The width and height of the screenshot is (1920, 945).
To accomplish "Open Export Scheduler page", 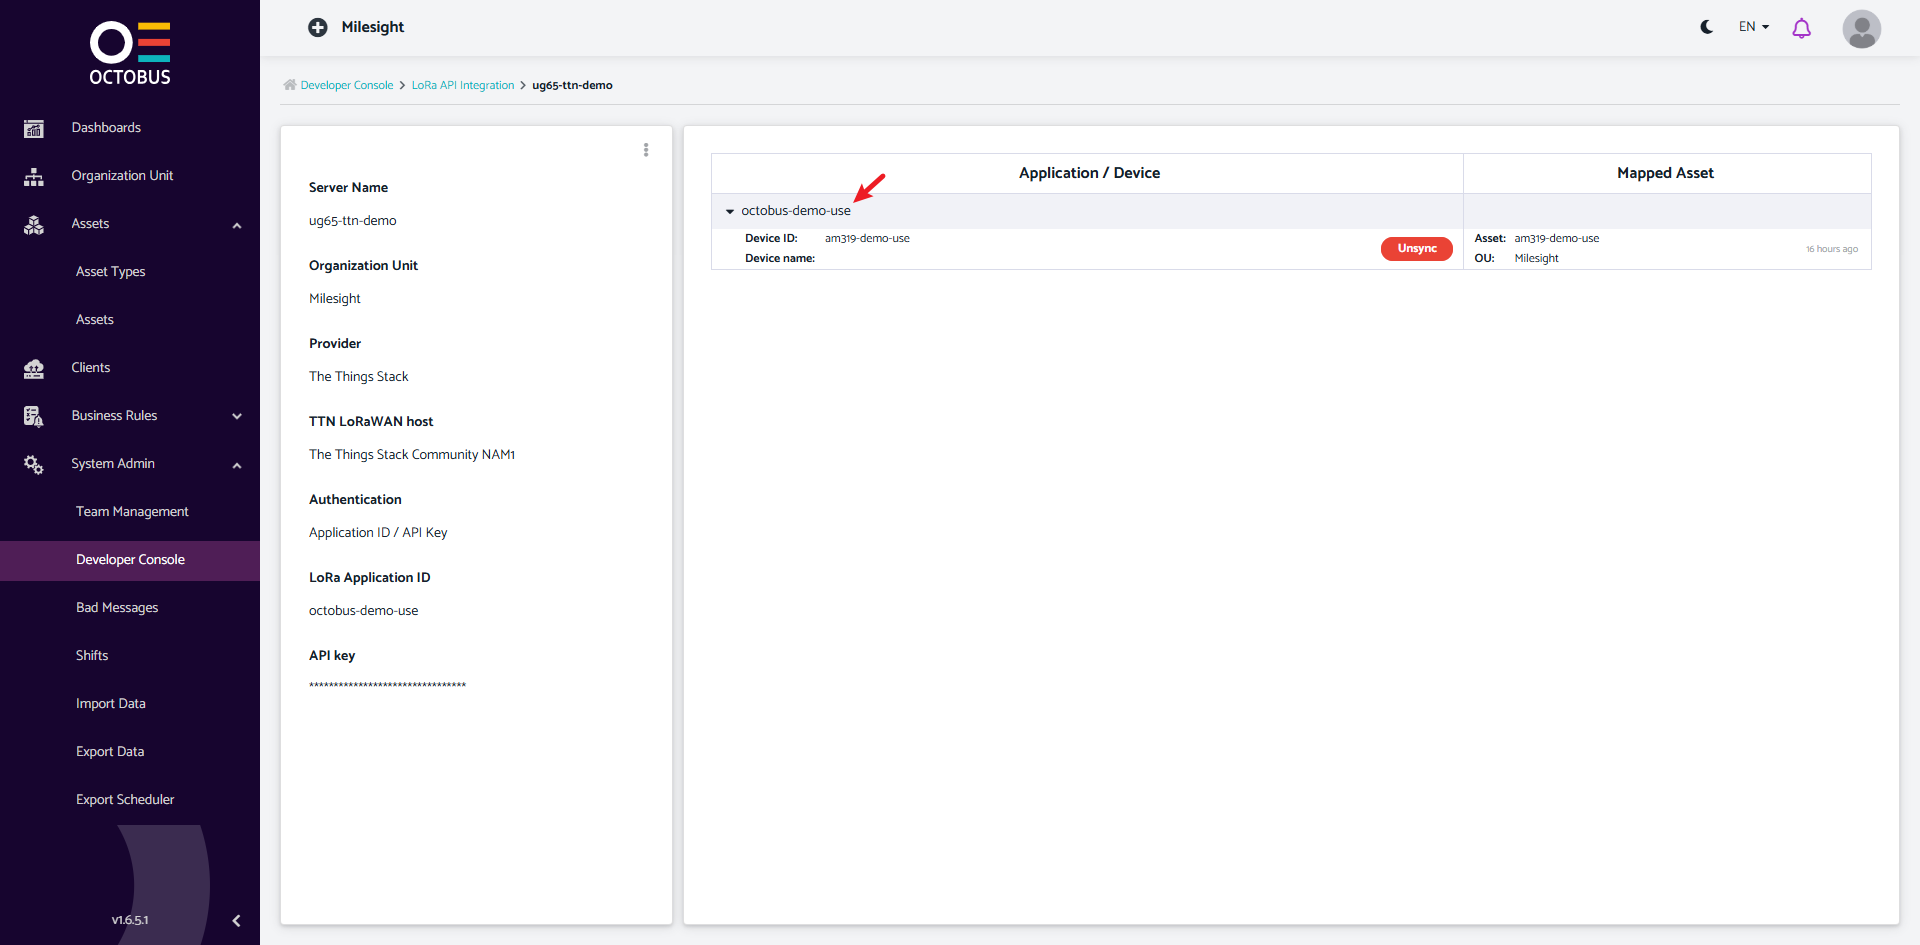I will point(125,800).
